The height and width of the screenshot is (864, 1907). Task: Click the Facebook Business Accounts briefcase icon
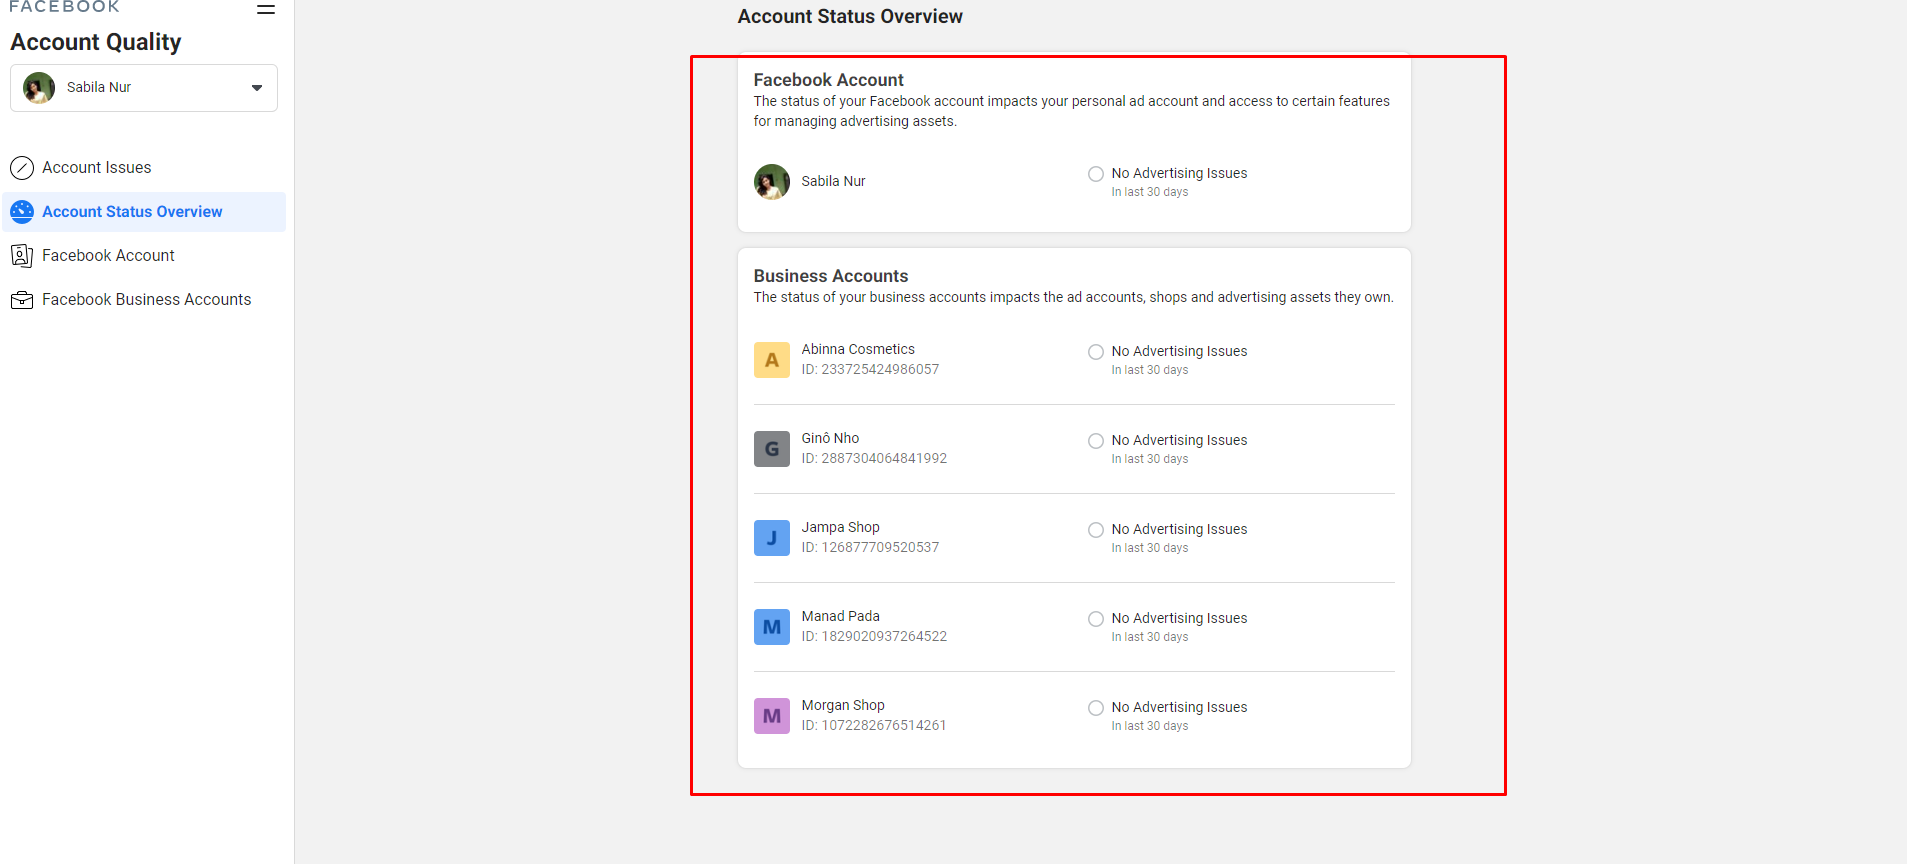(22, 300)
